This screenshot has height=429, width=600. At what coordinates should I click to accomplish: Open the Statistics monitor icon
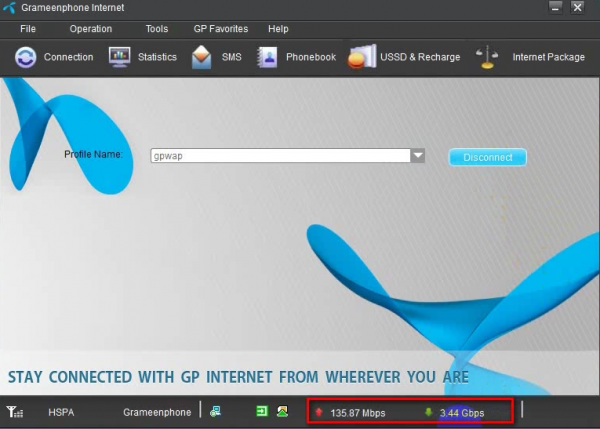pos(119,57)
